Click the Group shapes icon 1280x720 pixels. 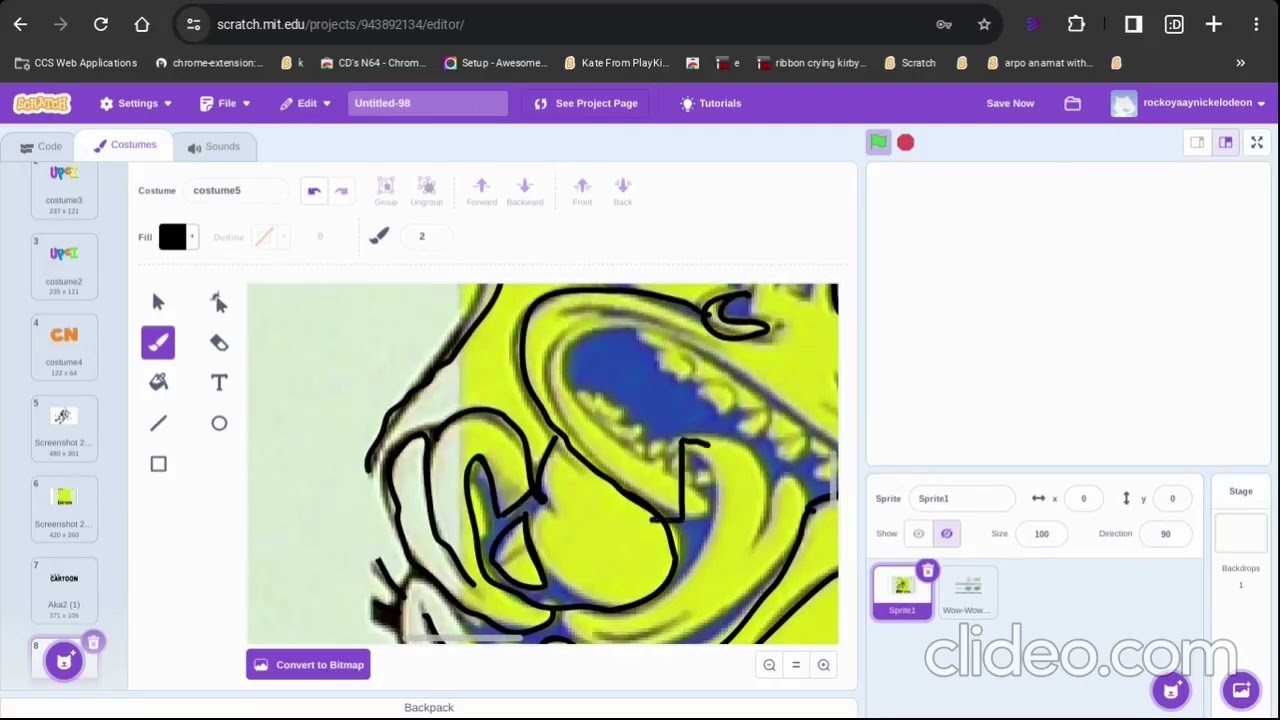[386, 191]
